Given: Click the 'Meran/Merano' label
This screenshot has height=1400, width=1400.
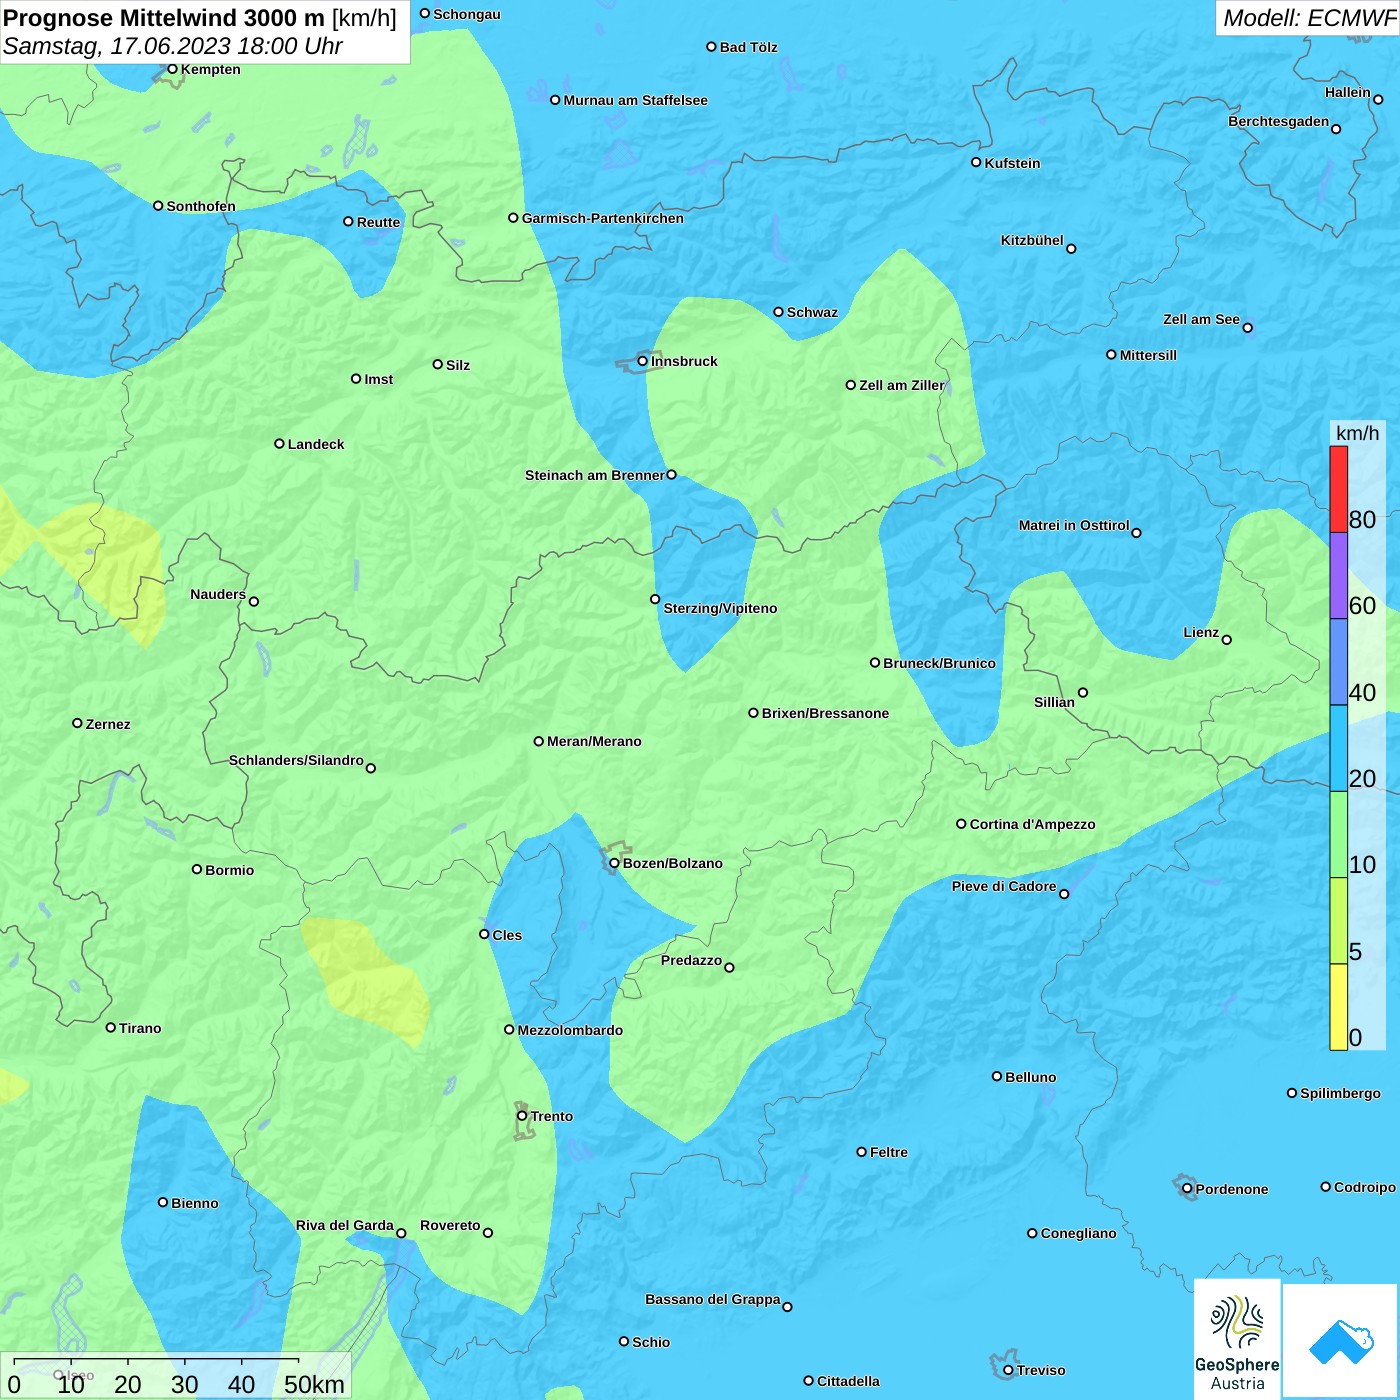Looking at the screenshot, I should click(594, 741).
